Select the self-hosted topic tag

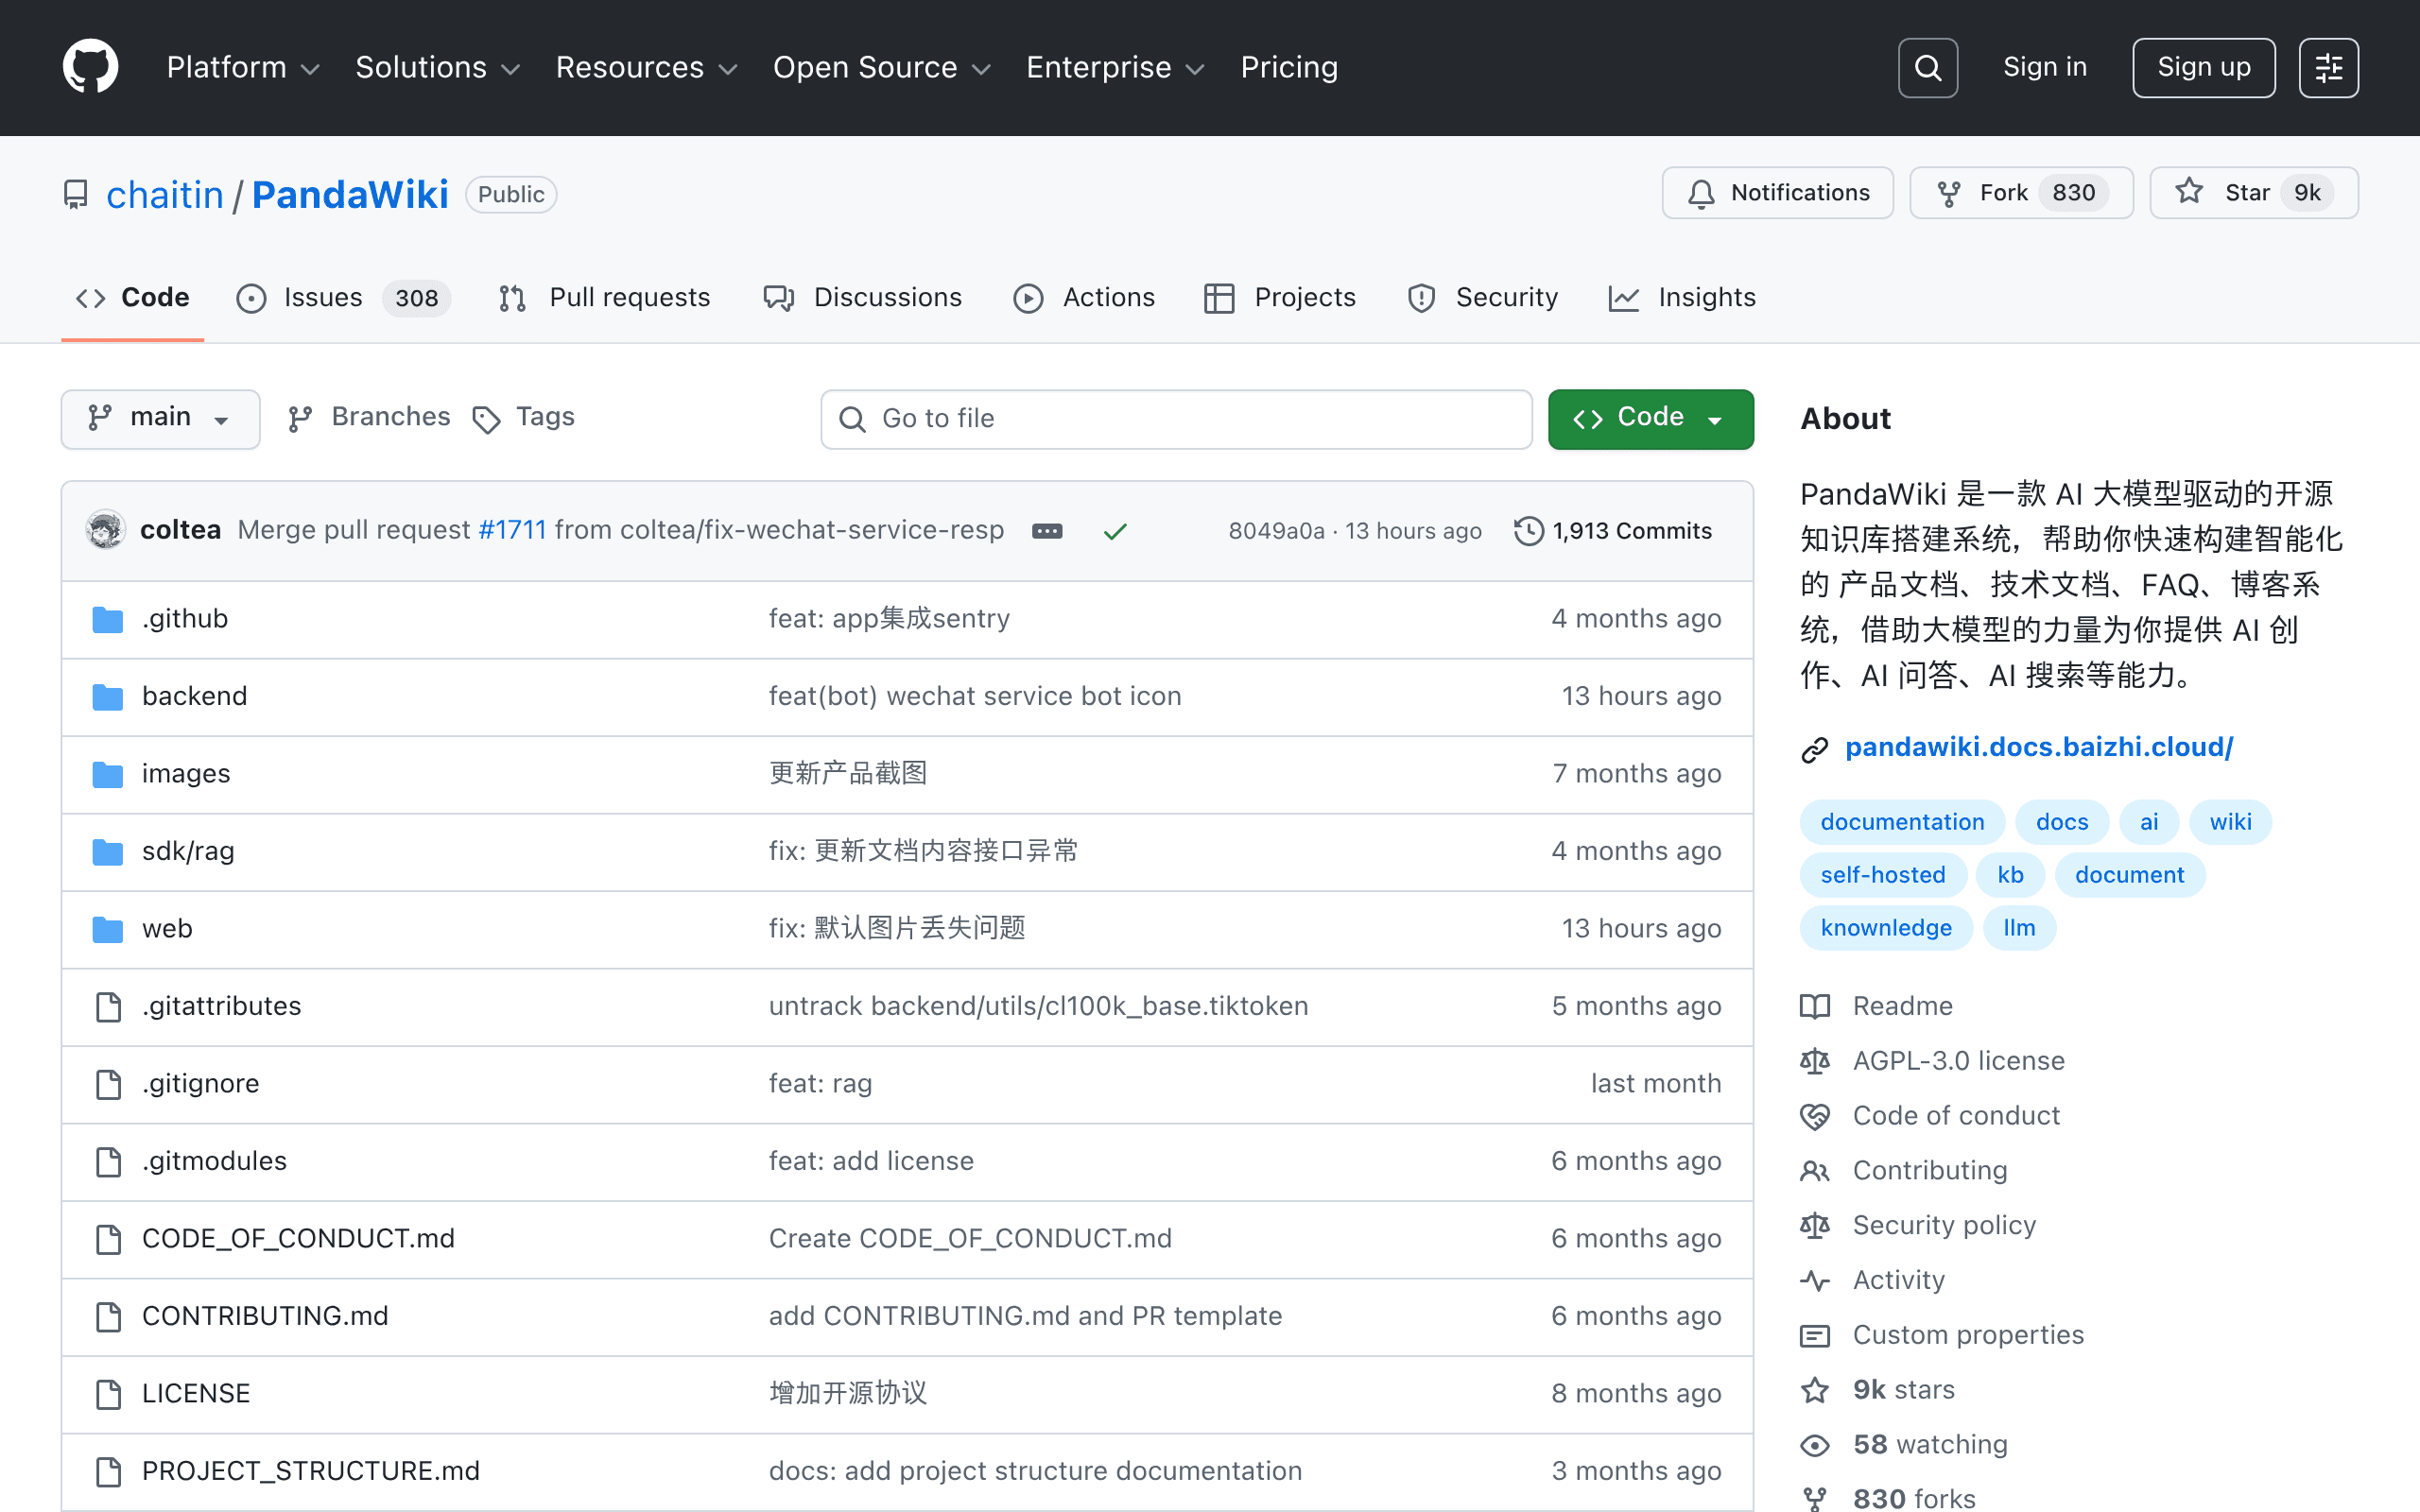pos(1883,875)
